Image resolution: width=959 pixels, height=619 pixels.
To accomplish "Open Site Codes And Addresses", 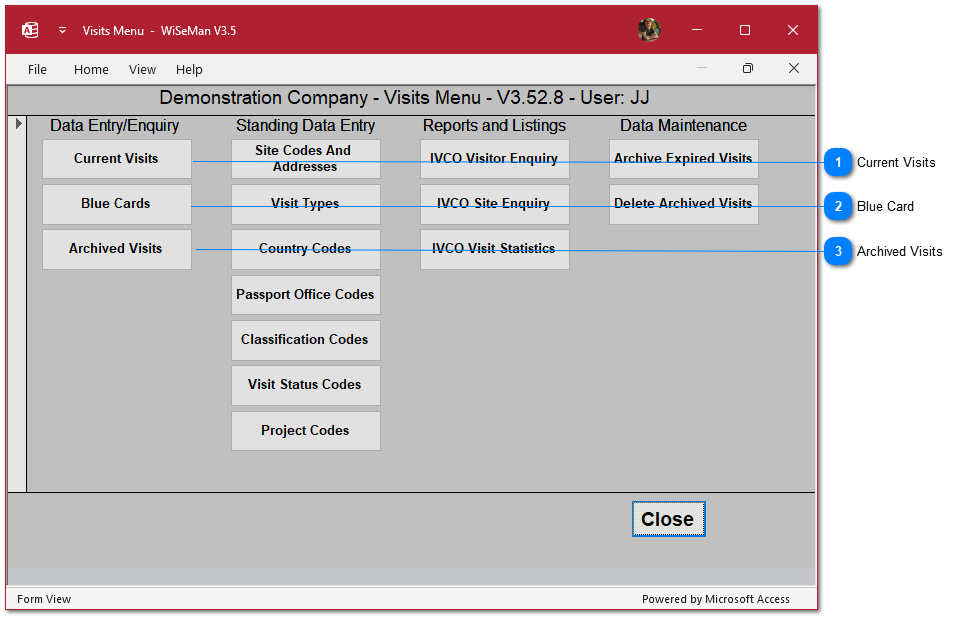I will coord(305,159).
